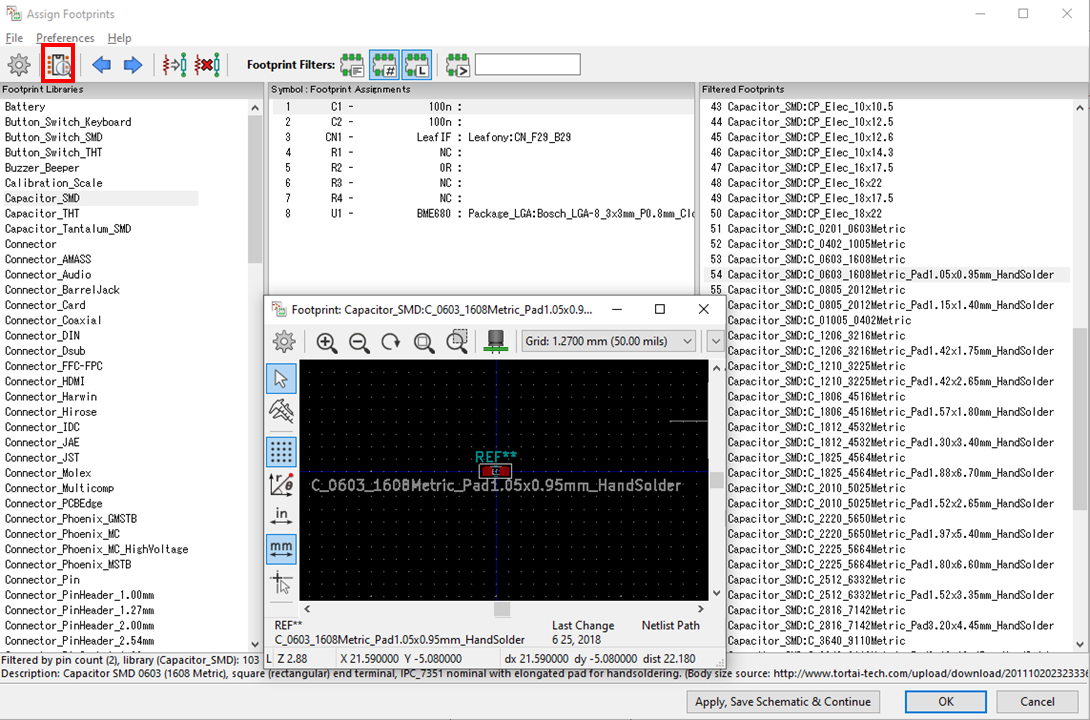
Task: Switch viewer units to millimeters
Action: point(281,549)
